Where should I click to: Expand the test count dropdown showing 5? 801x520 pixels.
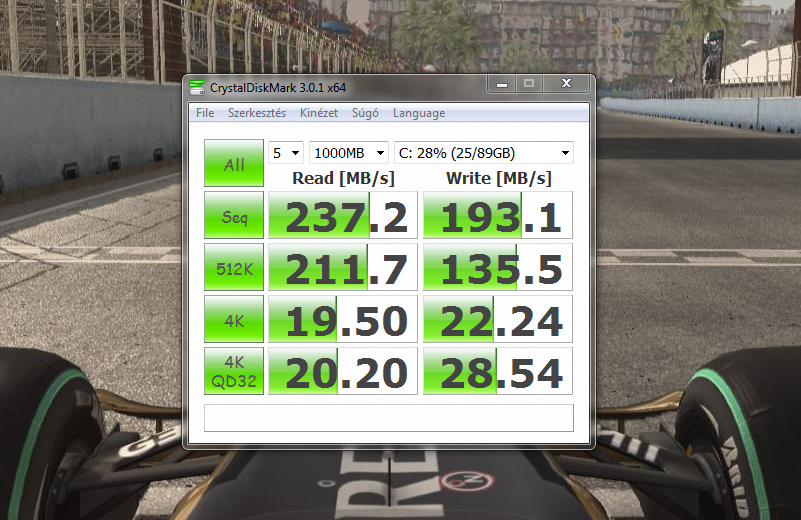tap(286, 153)
